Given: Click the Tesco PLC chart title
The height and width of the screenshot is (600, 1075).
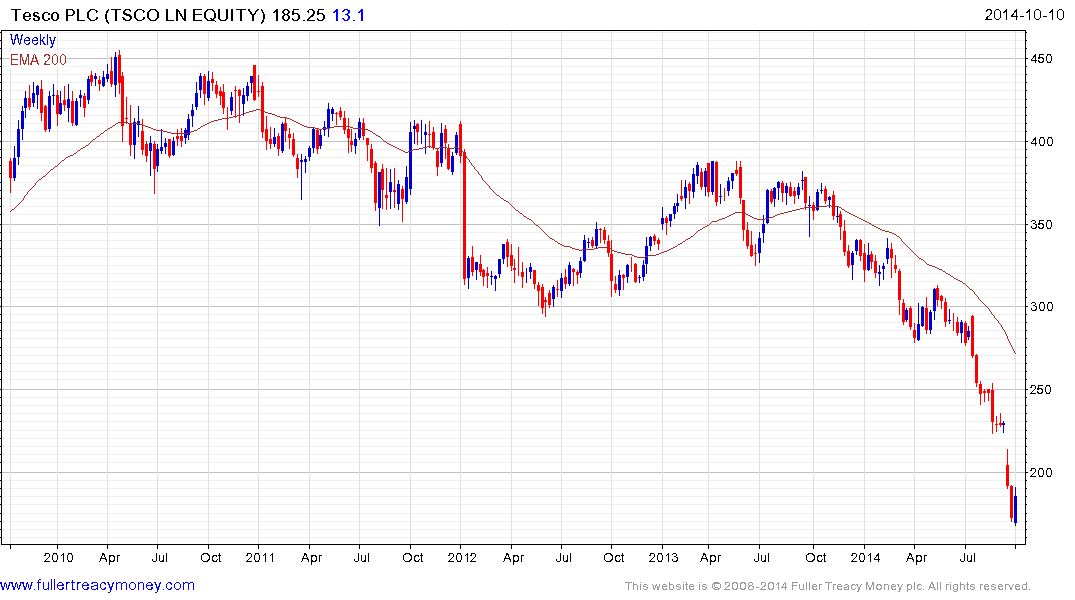Looking at the screenshot, I should pyautogui.click(x=138, y=15).
